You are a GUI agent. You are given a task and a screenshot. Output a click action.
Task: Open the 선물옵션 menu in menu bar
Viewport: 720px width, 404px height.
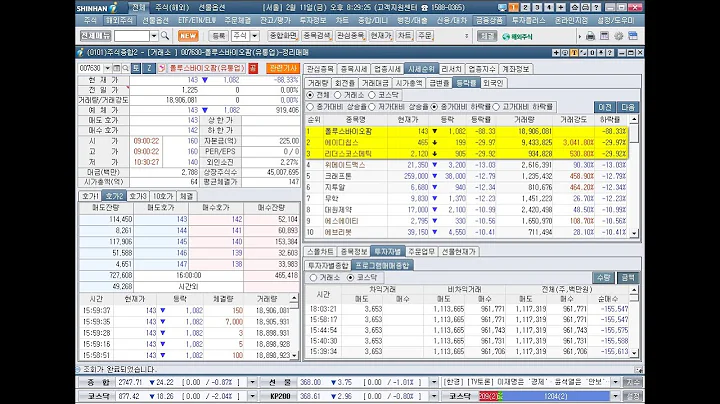point(156,21)
